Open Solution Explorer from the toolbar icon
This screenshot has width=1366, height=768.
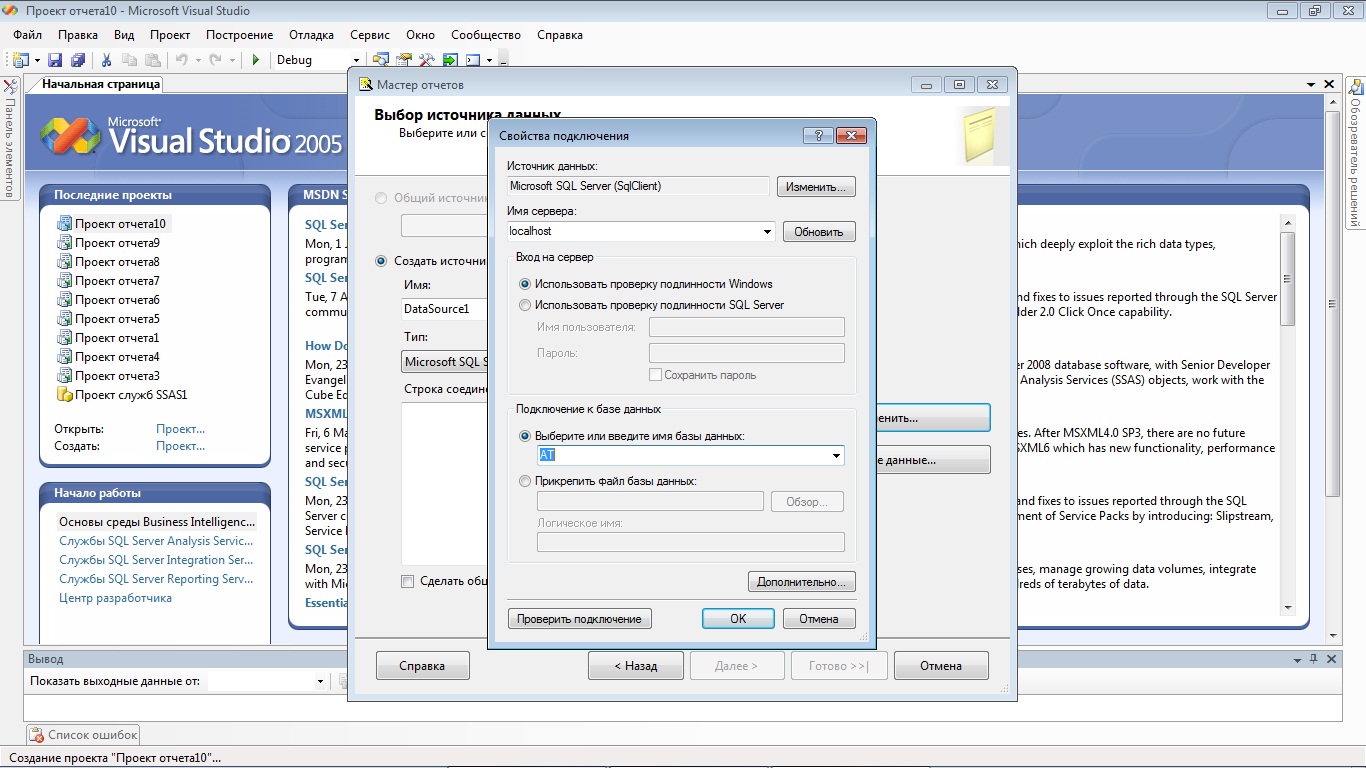click(381, 60)
